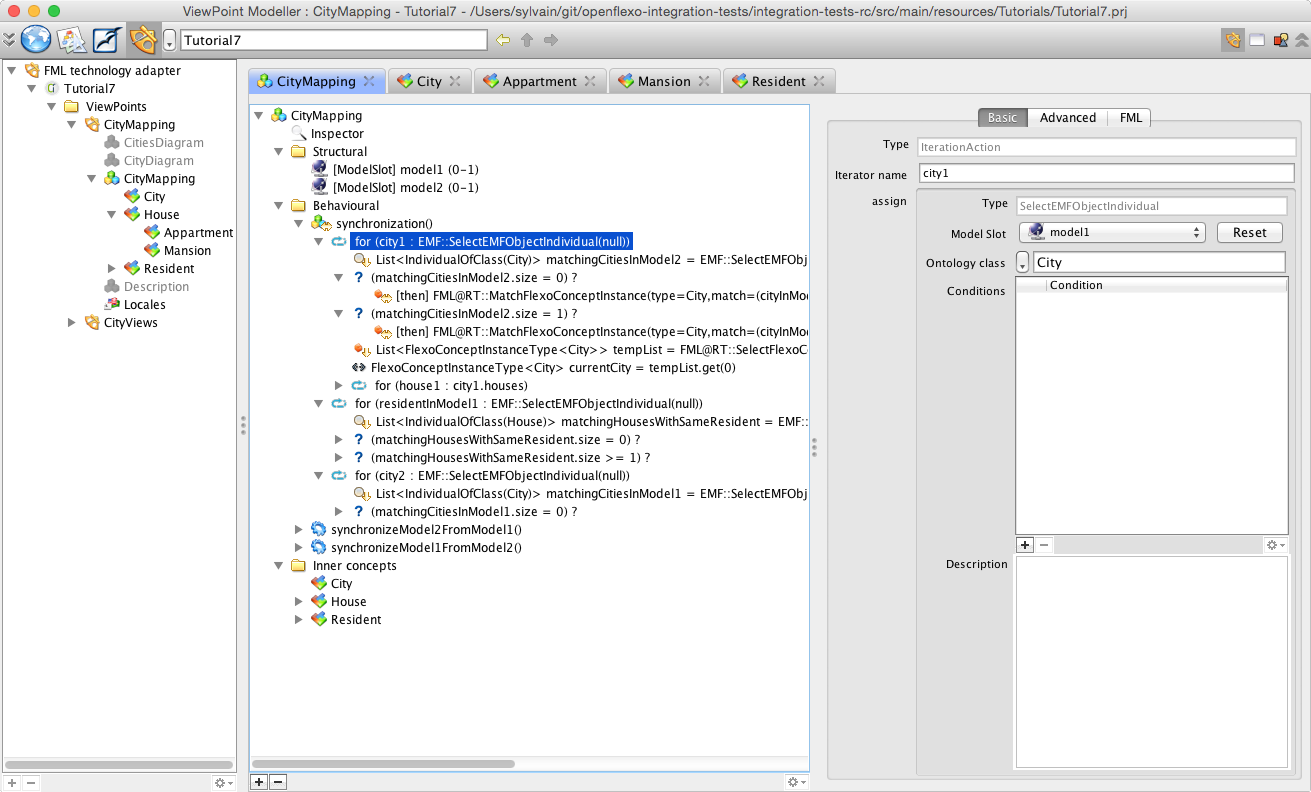Click the loop icon of the city1 iteration
This screenshot has width=1311, height=792.
click(340, 241)
